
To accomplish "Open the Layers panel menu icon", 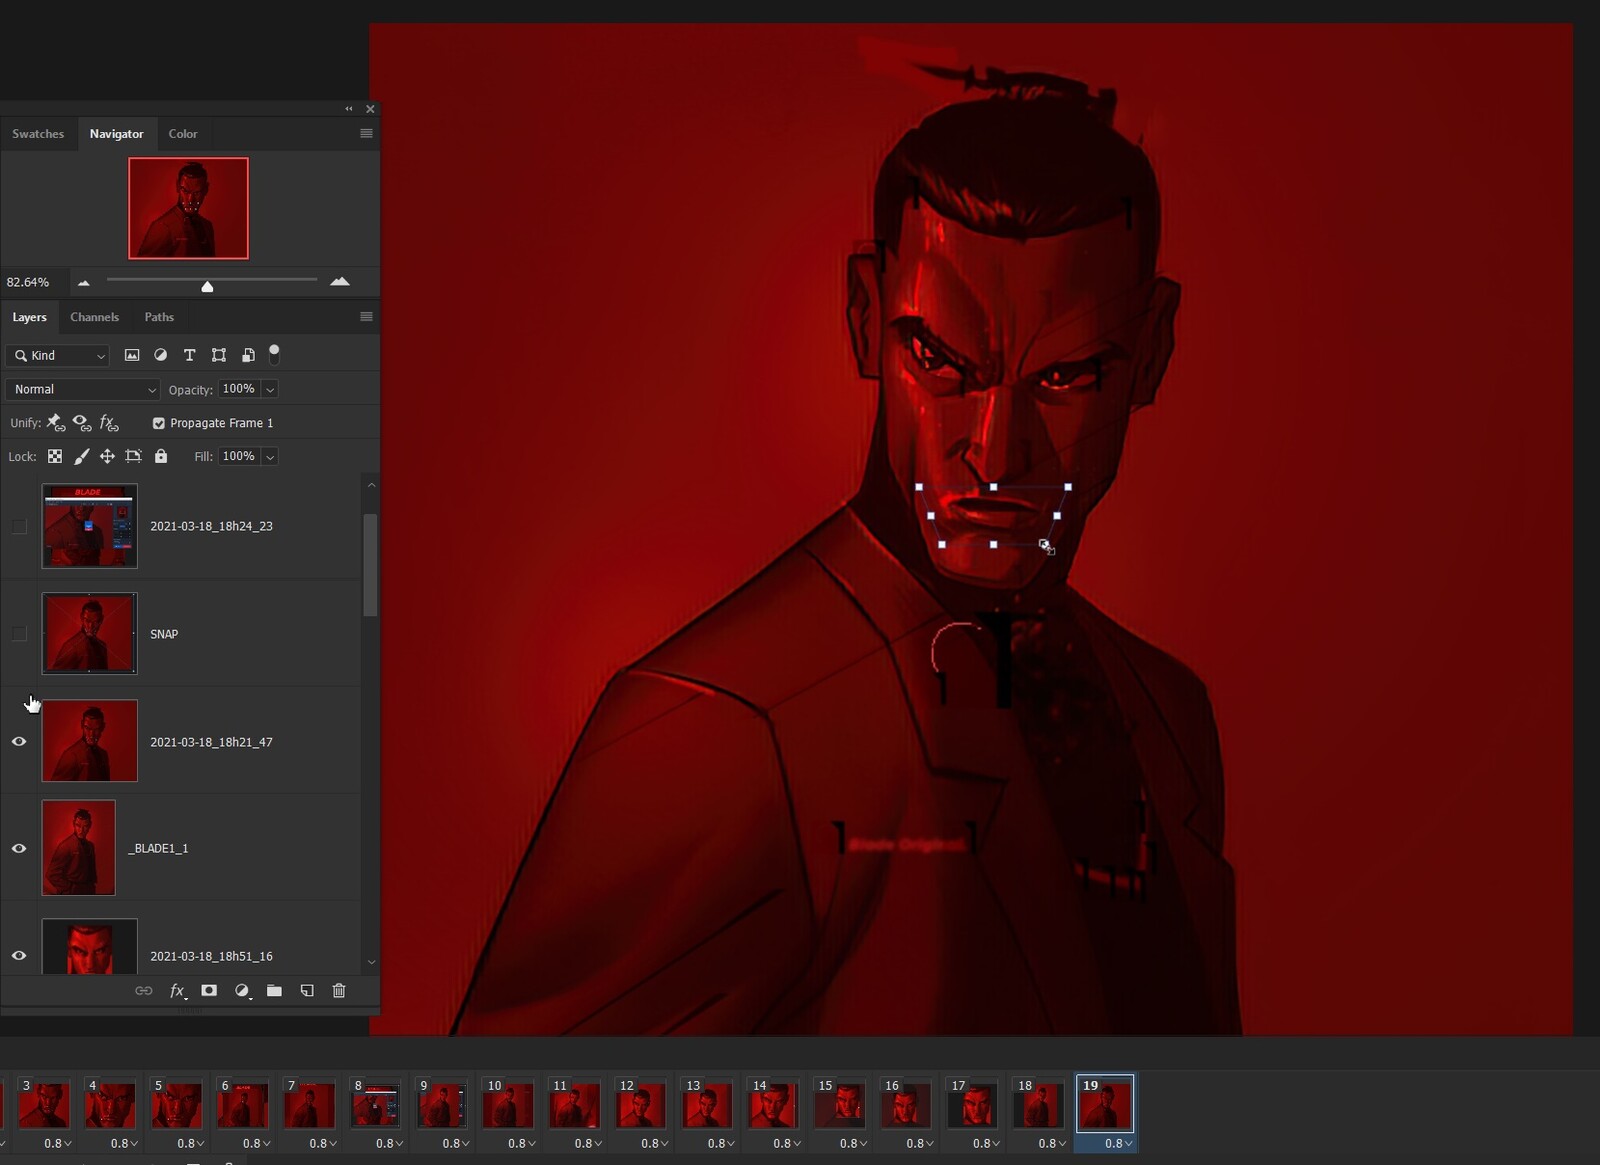I will (366, 317).
